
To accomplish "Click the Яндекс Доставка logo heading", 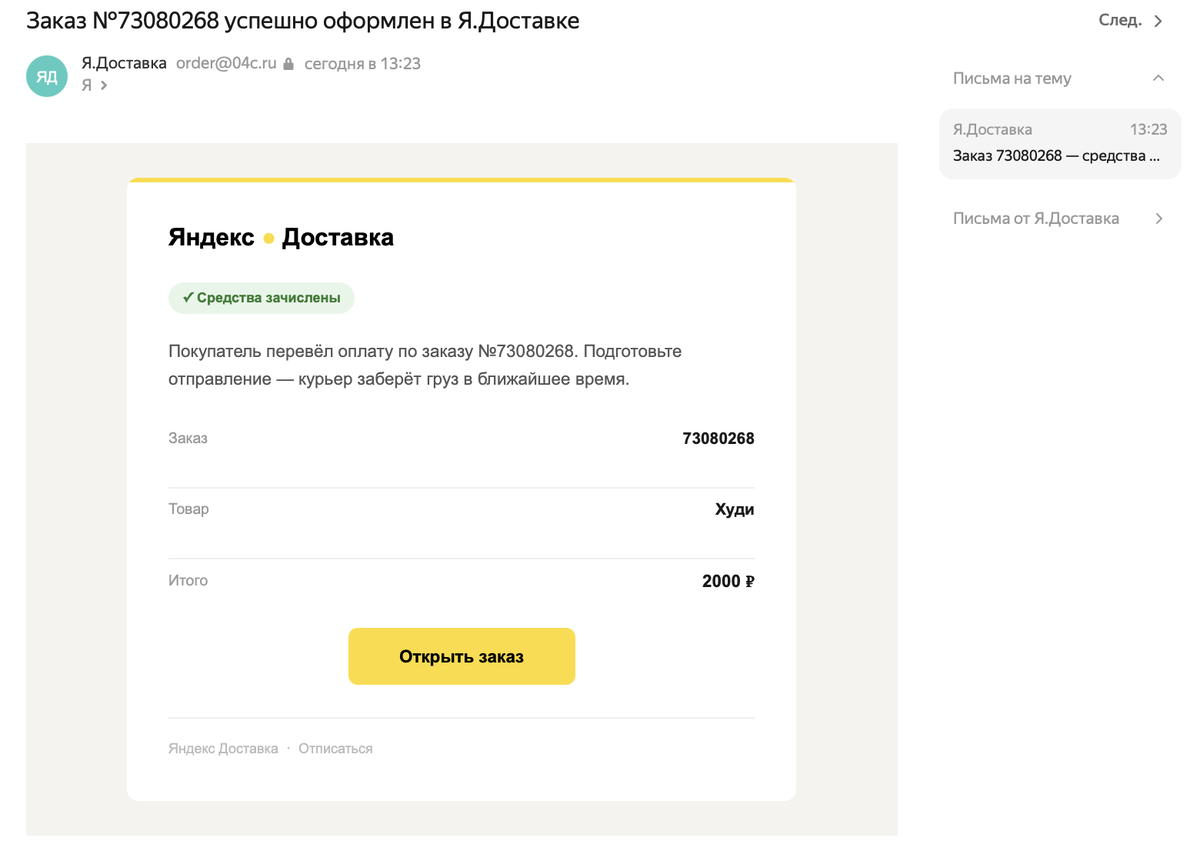I will [x=281, y=238].
